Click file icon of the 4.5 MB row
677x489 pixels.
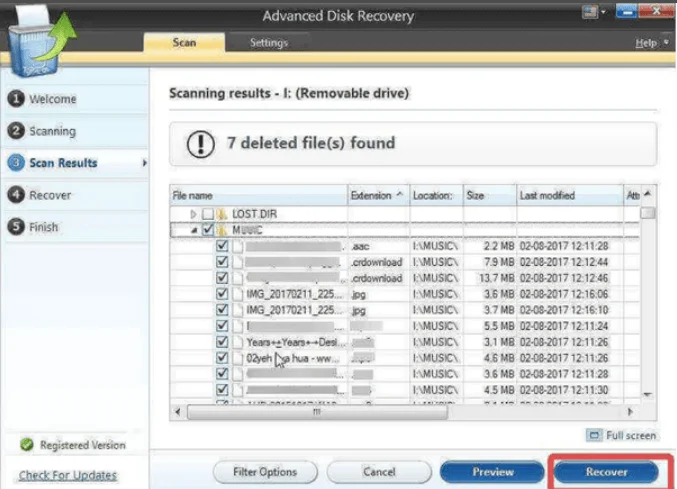pyautogui.click(x=238, y=390)
